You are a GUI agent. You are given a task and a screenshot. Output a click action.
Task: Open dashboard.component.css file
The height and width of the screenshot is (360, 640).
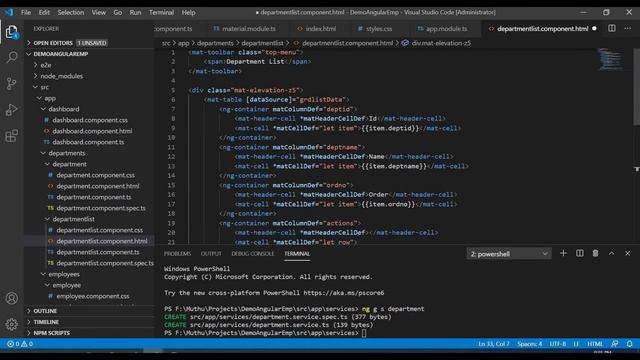click(90, 120)
